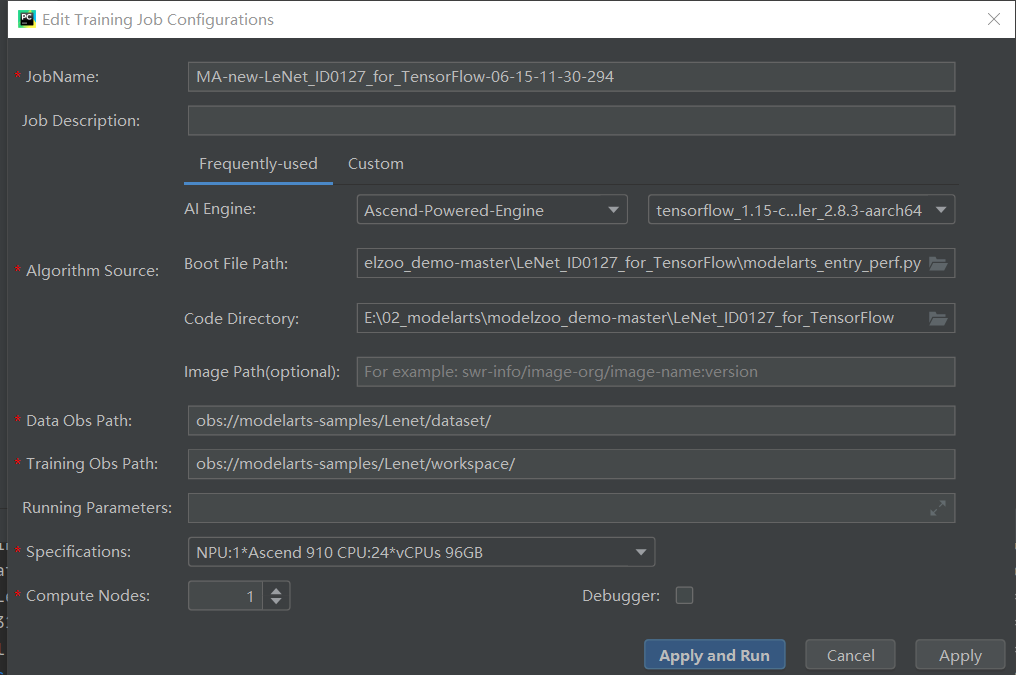This screenshot has width=1016, height=675.
Task: Expand the Running Parameters field editor
Action: click(x=937, y=508)
